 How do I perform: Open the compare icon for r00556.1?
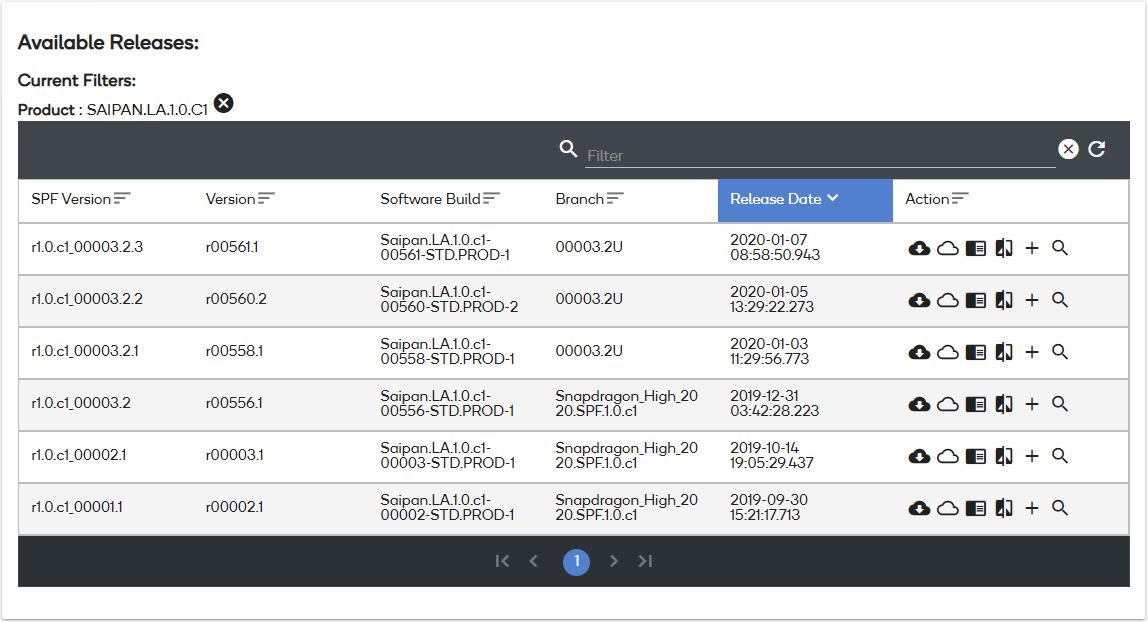point(1003,404)
